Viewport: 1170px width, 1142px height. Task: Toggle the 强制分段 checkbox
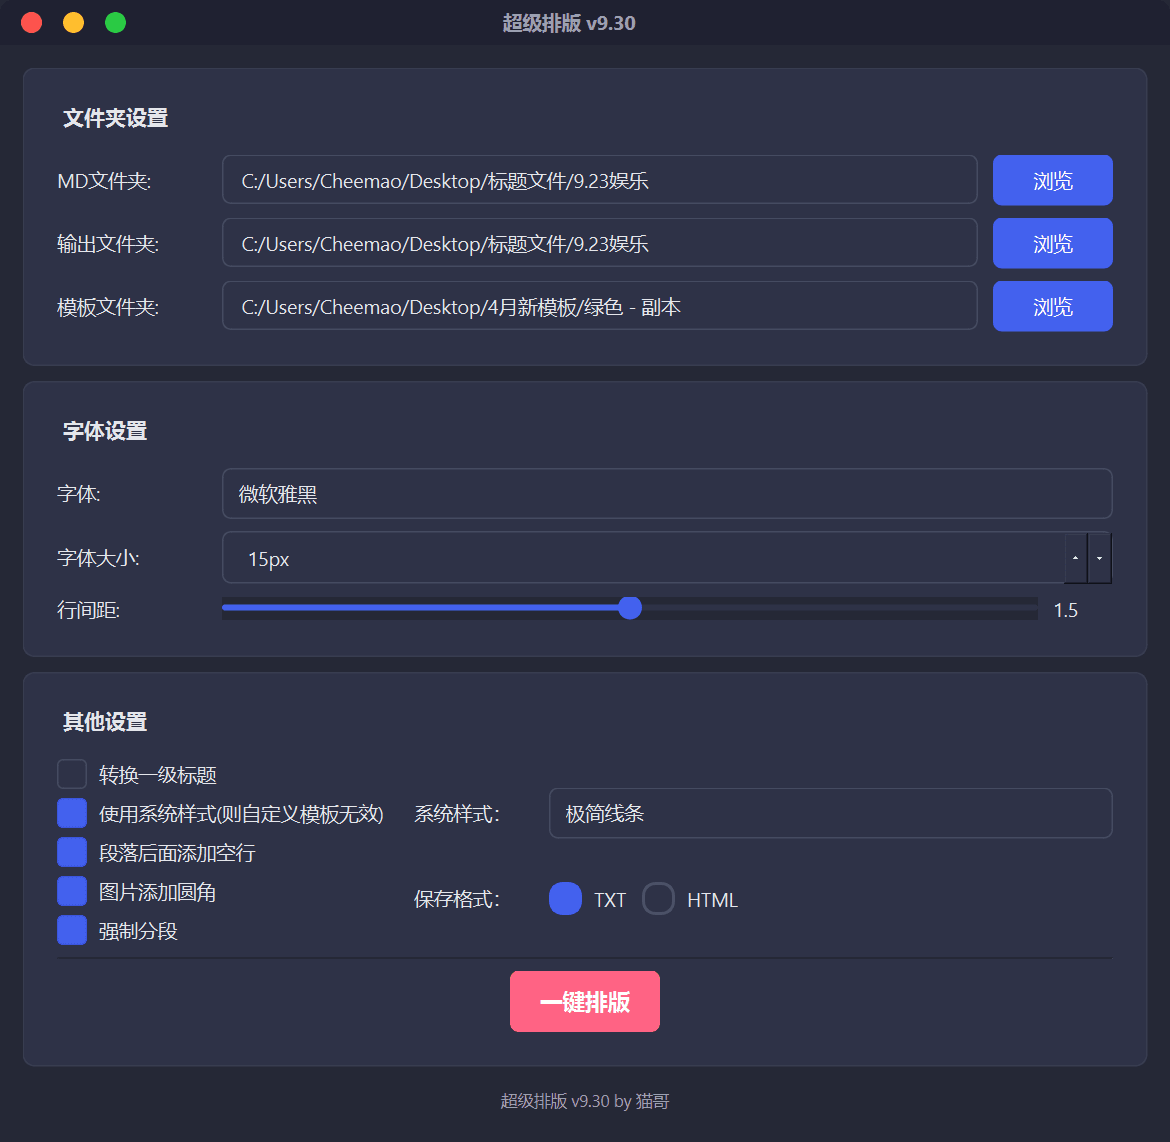tap(72, 930)
